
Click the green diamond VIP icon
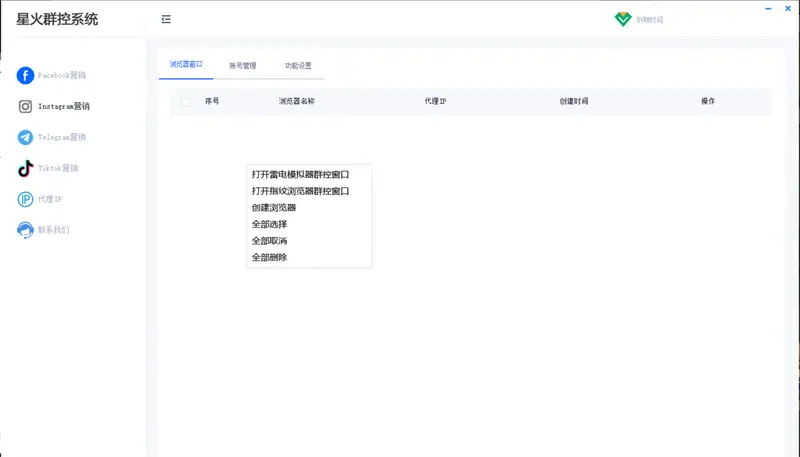[623, 19]
